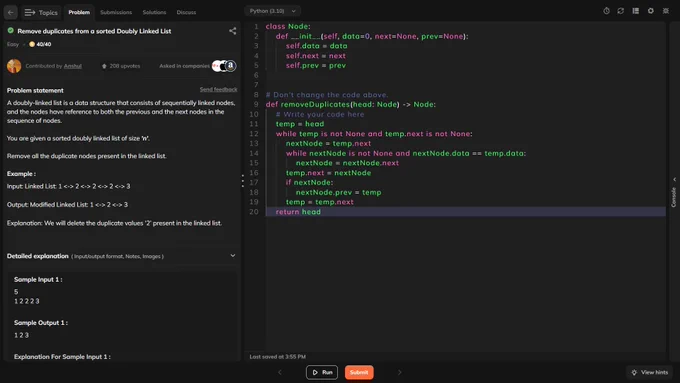Click the pane divider drag handle
The width and height of the screenshot is (680, 383).
point(242,181)
